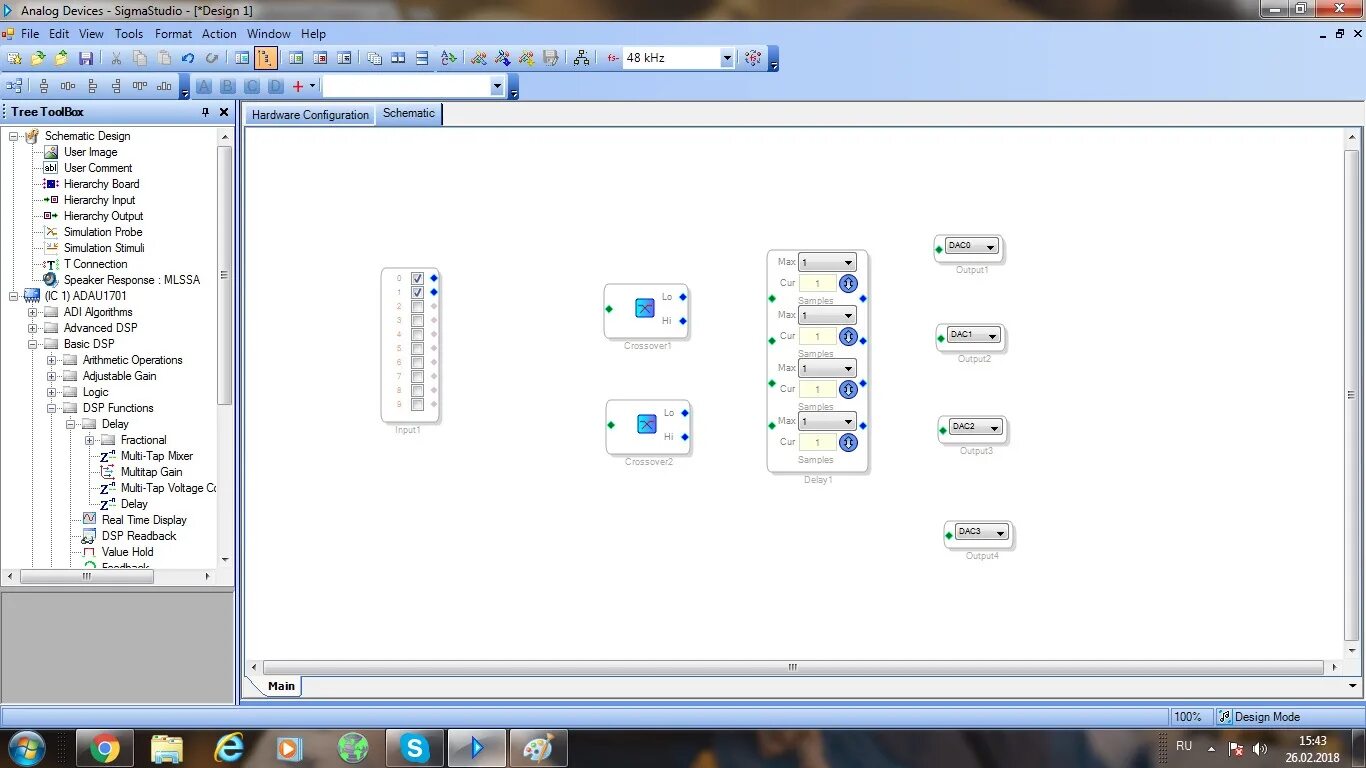Viewport: 1366px width, 768px height.
Task: Click the canvas horizontal scrollbar
Action: (x=792, y=667)
